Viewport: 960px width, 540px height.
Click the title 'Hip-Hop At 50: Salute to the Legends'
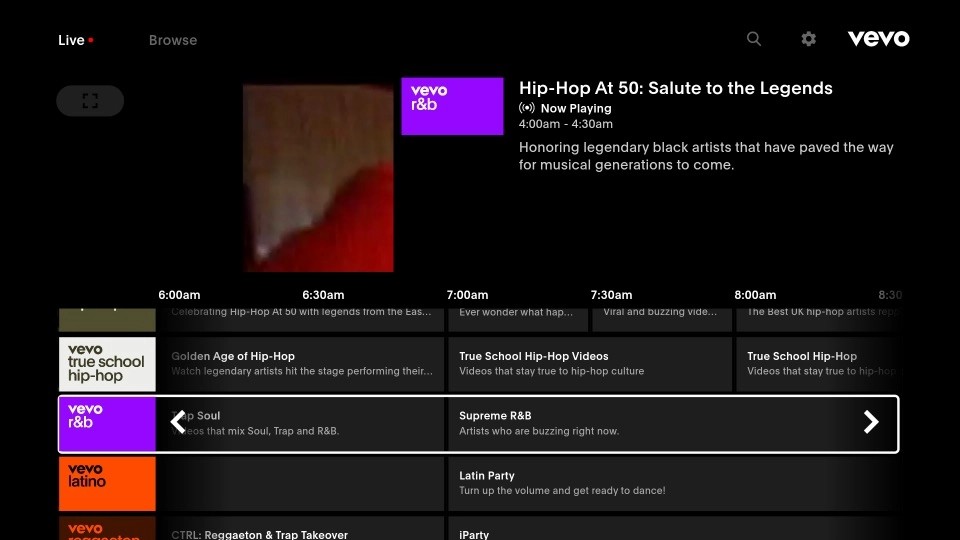pos(675,88)
